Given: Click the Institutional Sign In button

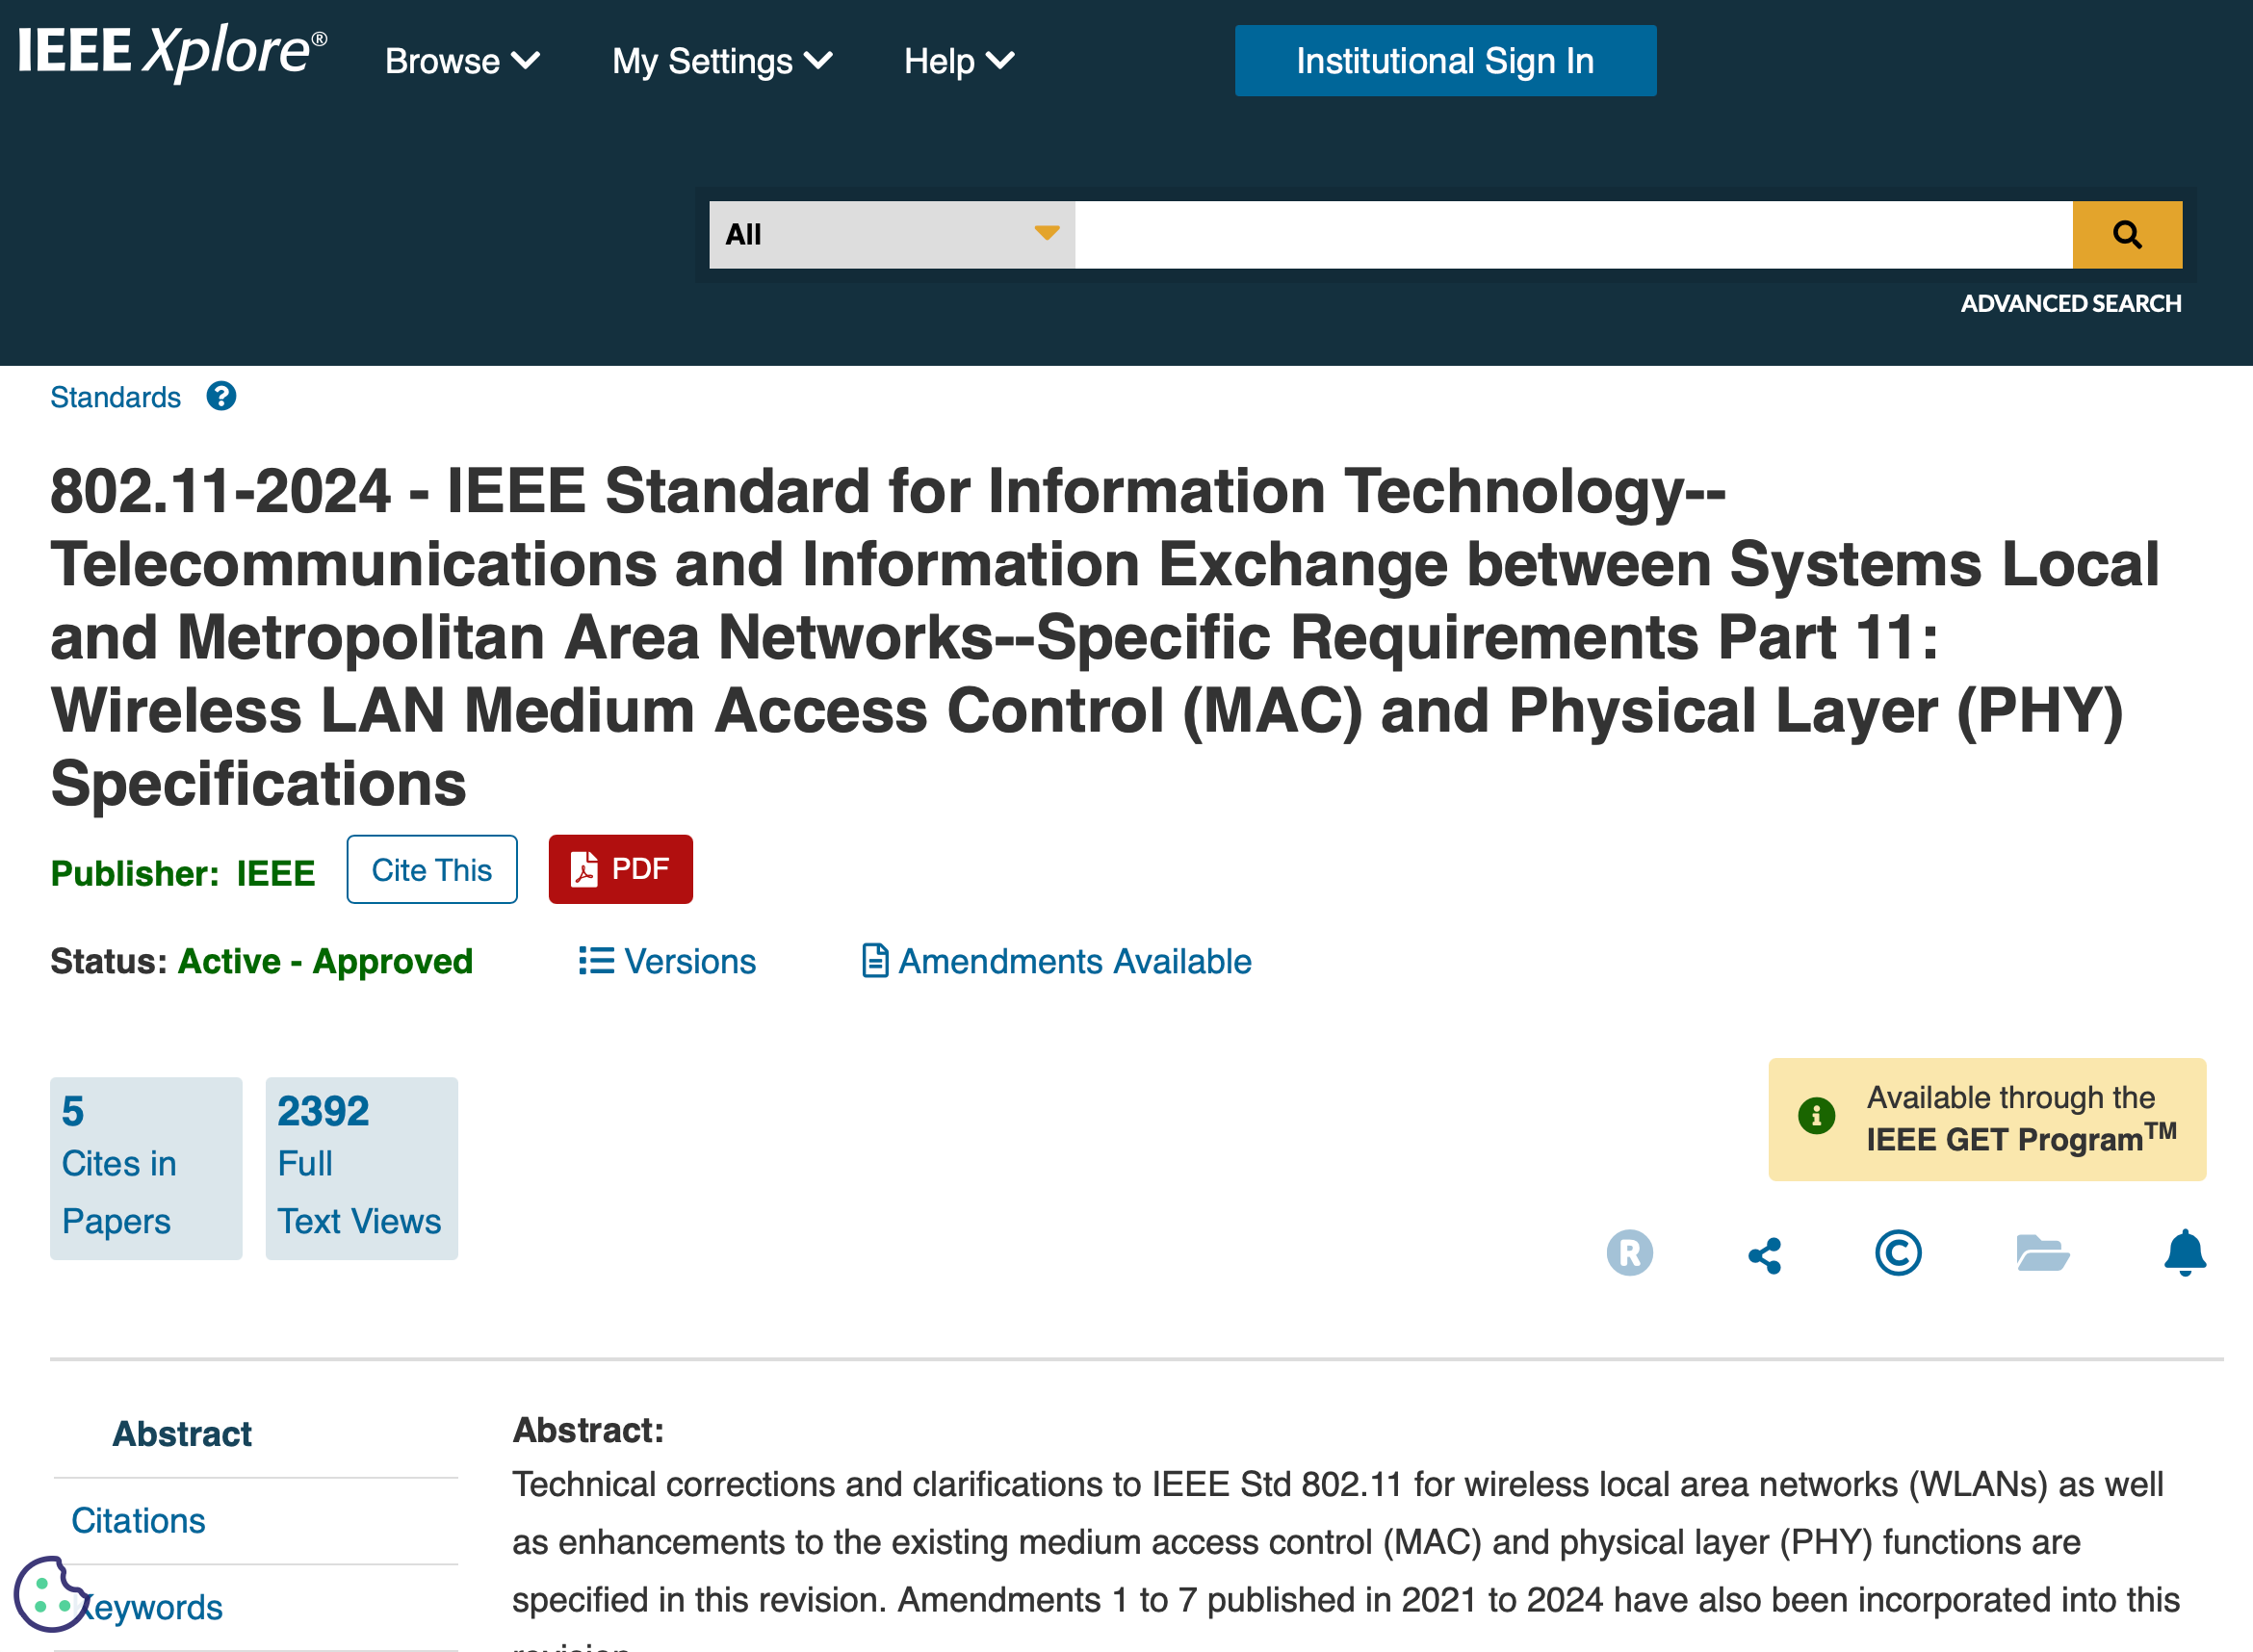Looking at the screenshot, I should 1444,61.
